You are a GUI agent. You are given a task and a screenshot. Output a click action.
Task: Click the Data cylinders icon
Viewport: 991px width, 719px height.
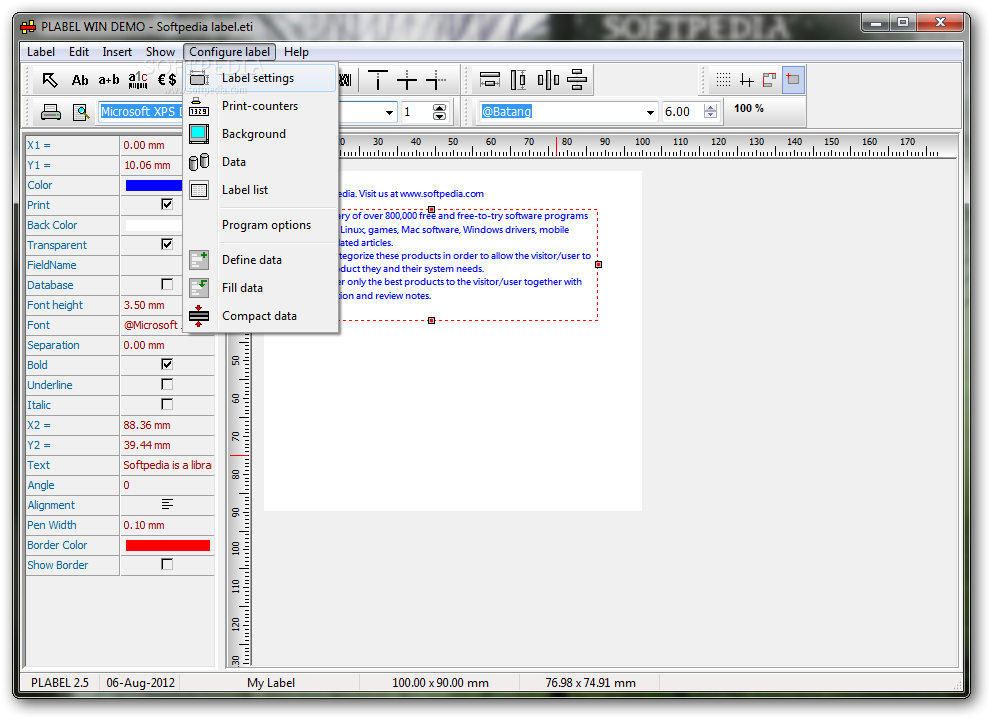199,162
